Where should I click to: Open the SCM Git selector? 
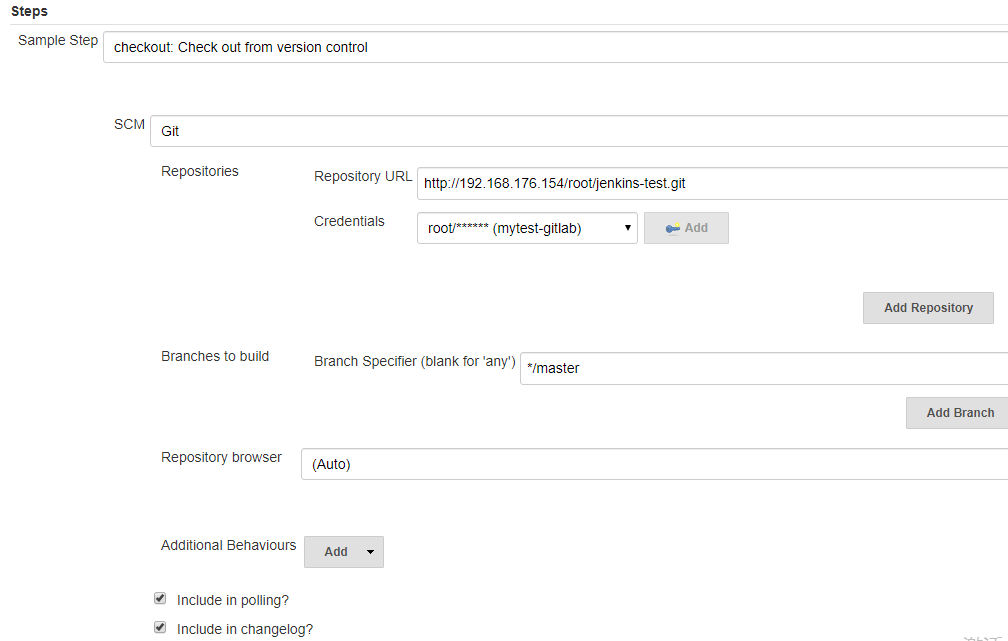click(x=578, y=131)
